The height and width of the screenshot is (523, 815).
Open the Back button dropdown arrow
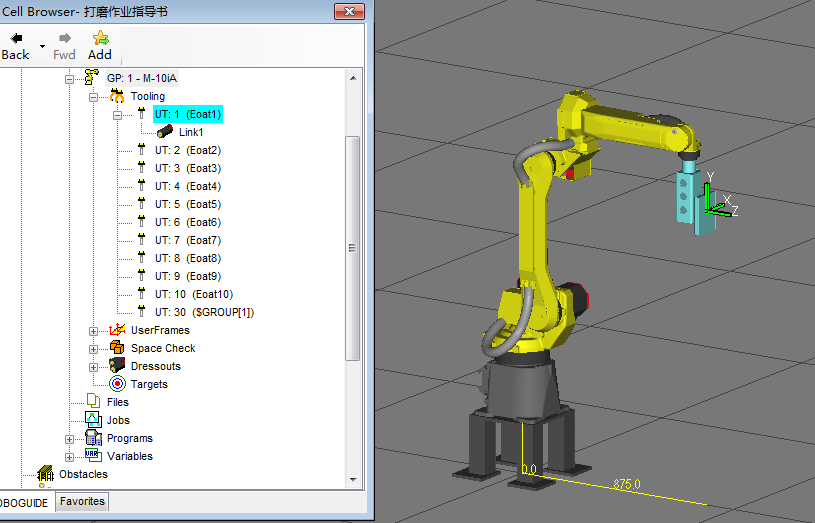42,46
